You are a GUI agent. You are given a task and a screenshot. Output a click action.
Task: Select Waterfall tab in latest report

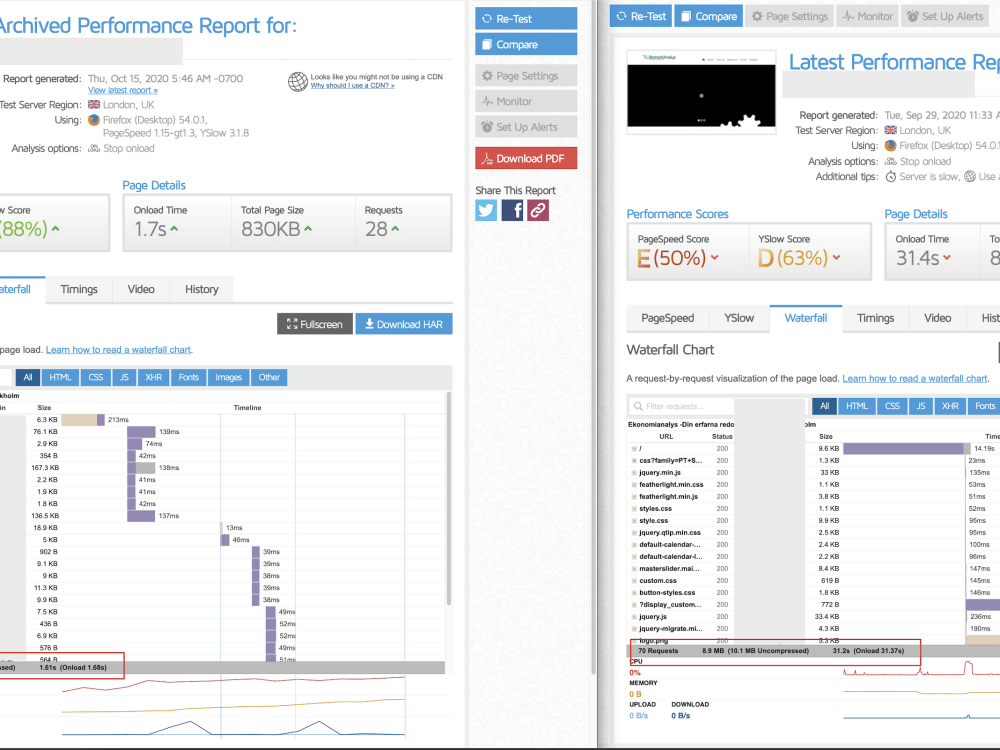(805, 318)
